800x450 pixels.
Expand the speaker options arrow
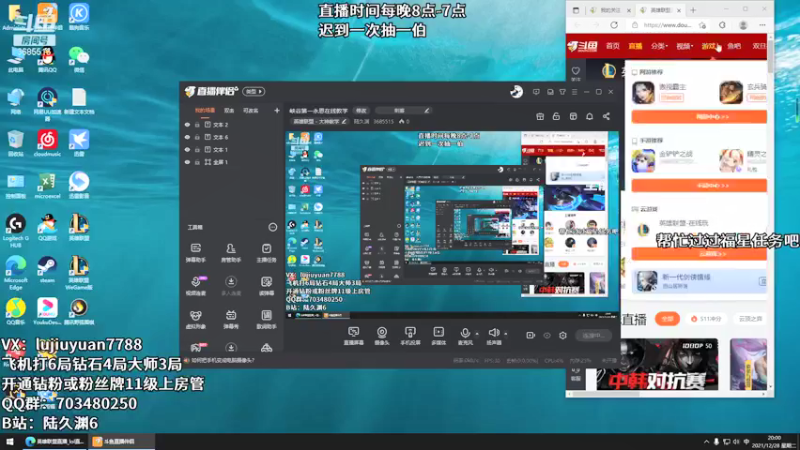506,334
